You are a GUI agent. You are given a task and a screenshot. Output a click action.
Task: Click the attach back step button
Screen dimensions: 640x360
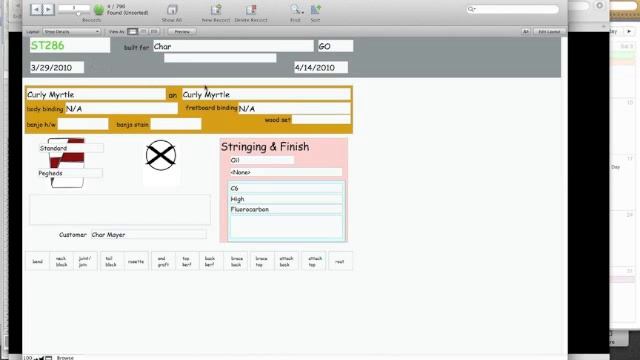pyautogui.click(x=286, y=261)
